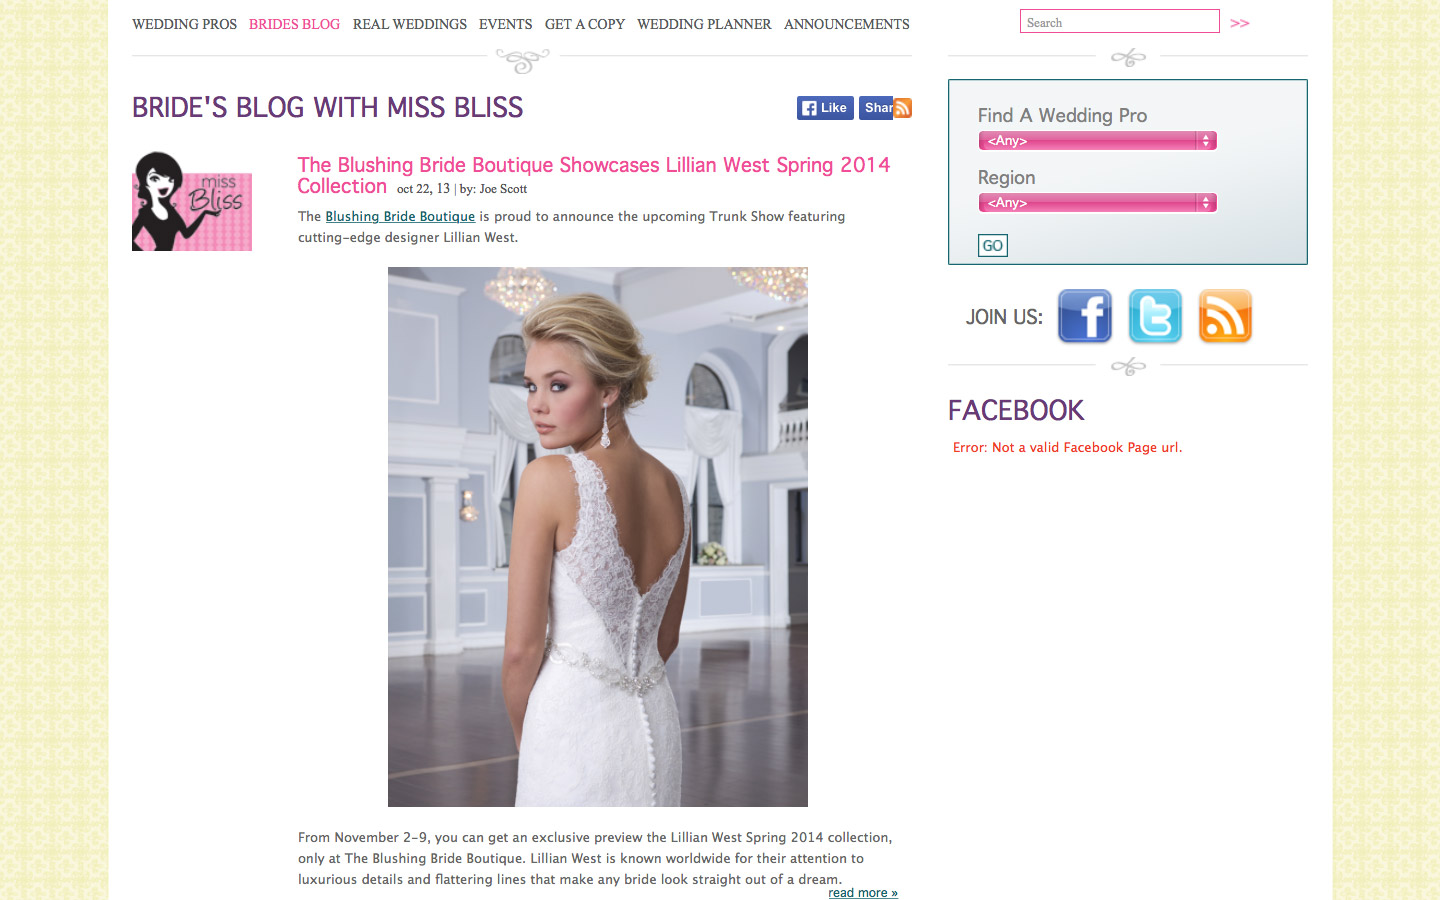The width and height of the screenshot is (1440, 900).
Task: Expand the Find A Wedding Pro dropdown
Action: 1097,141
